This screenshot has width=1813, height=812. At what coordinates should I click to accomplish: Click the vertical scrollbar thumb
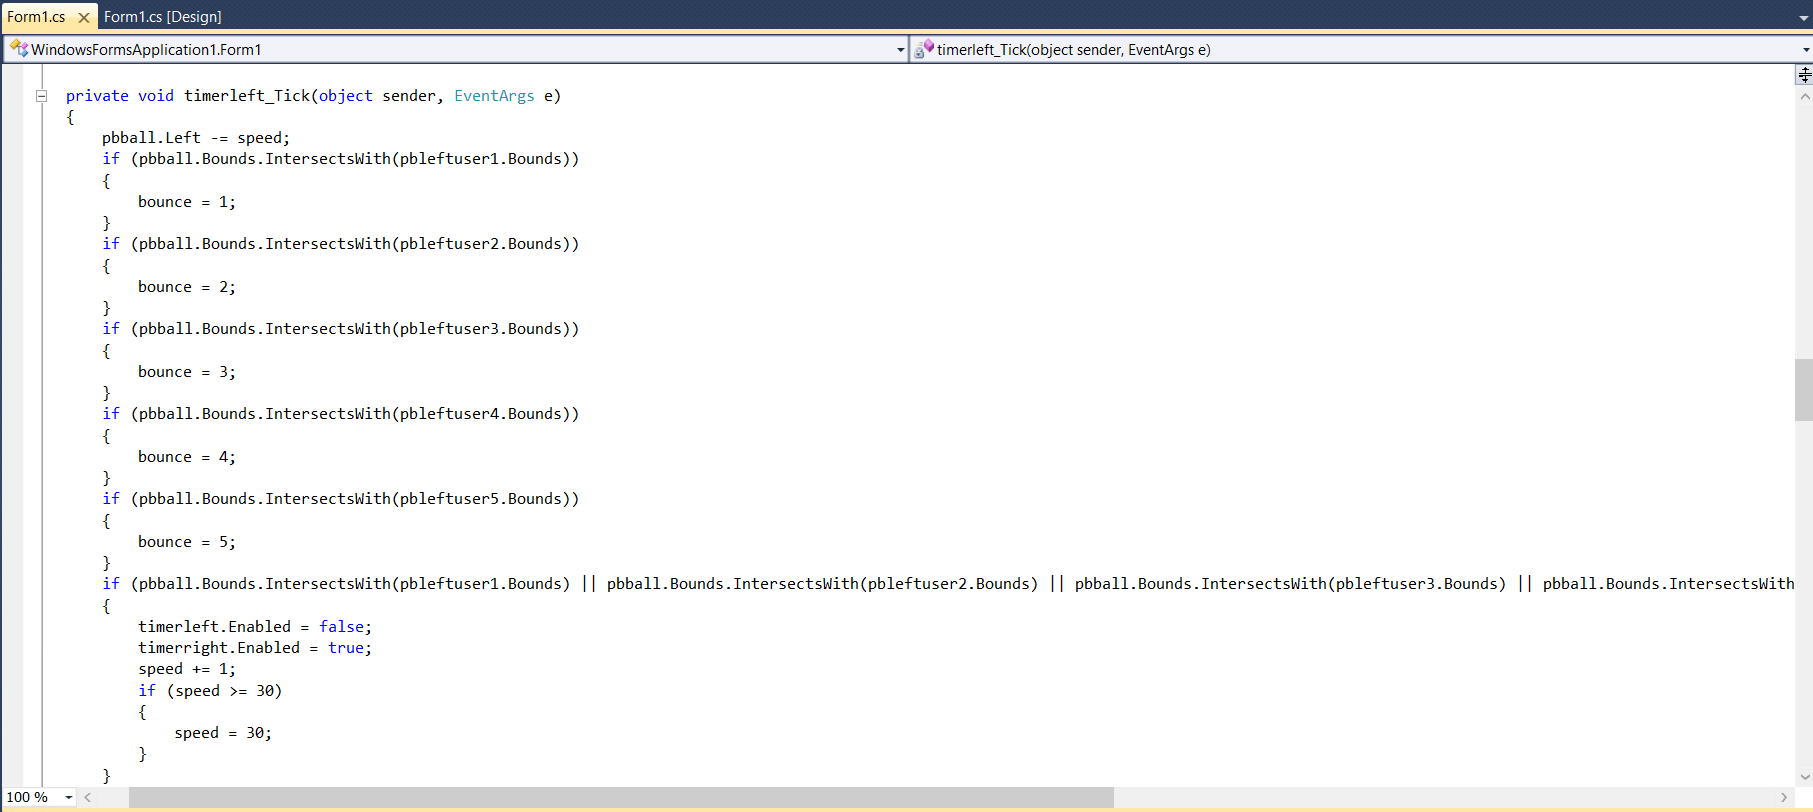pos(1804,390)
